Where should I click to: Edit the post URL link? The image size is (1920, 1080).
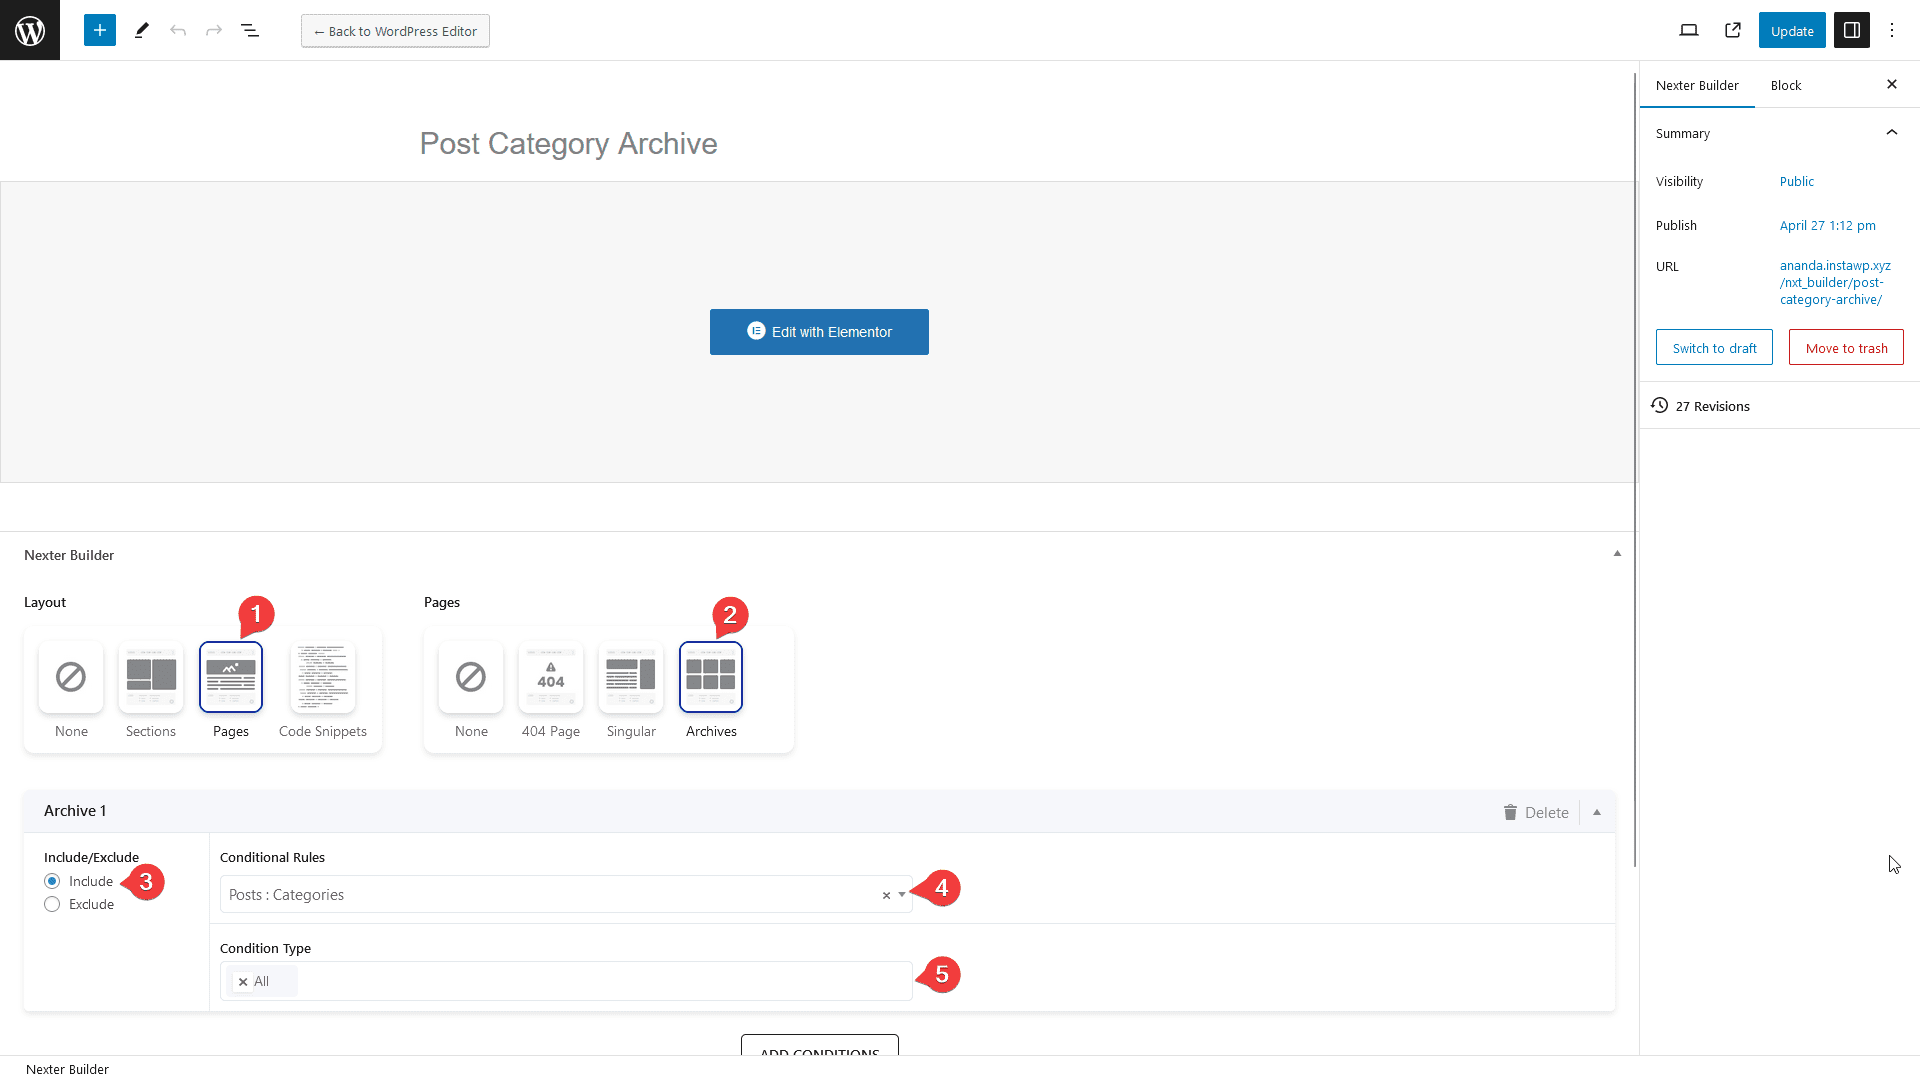(1835, 282)
